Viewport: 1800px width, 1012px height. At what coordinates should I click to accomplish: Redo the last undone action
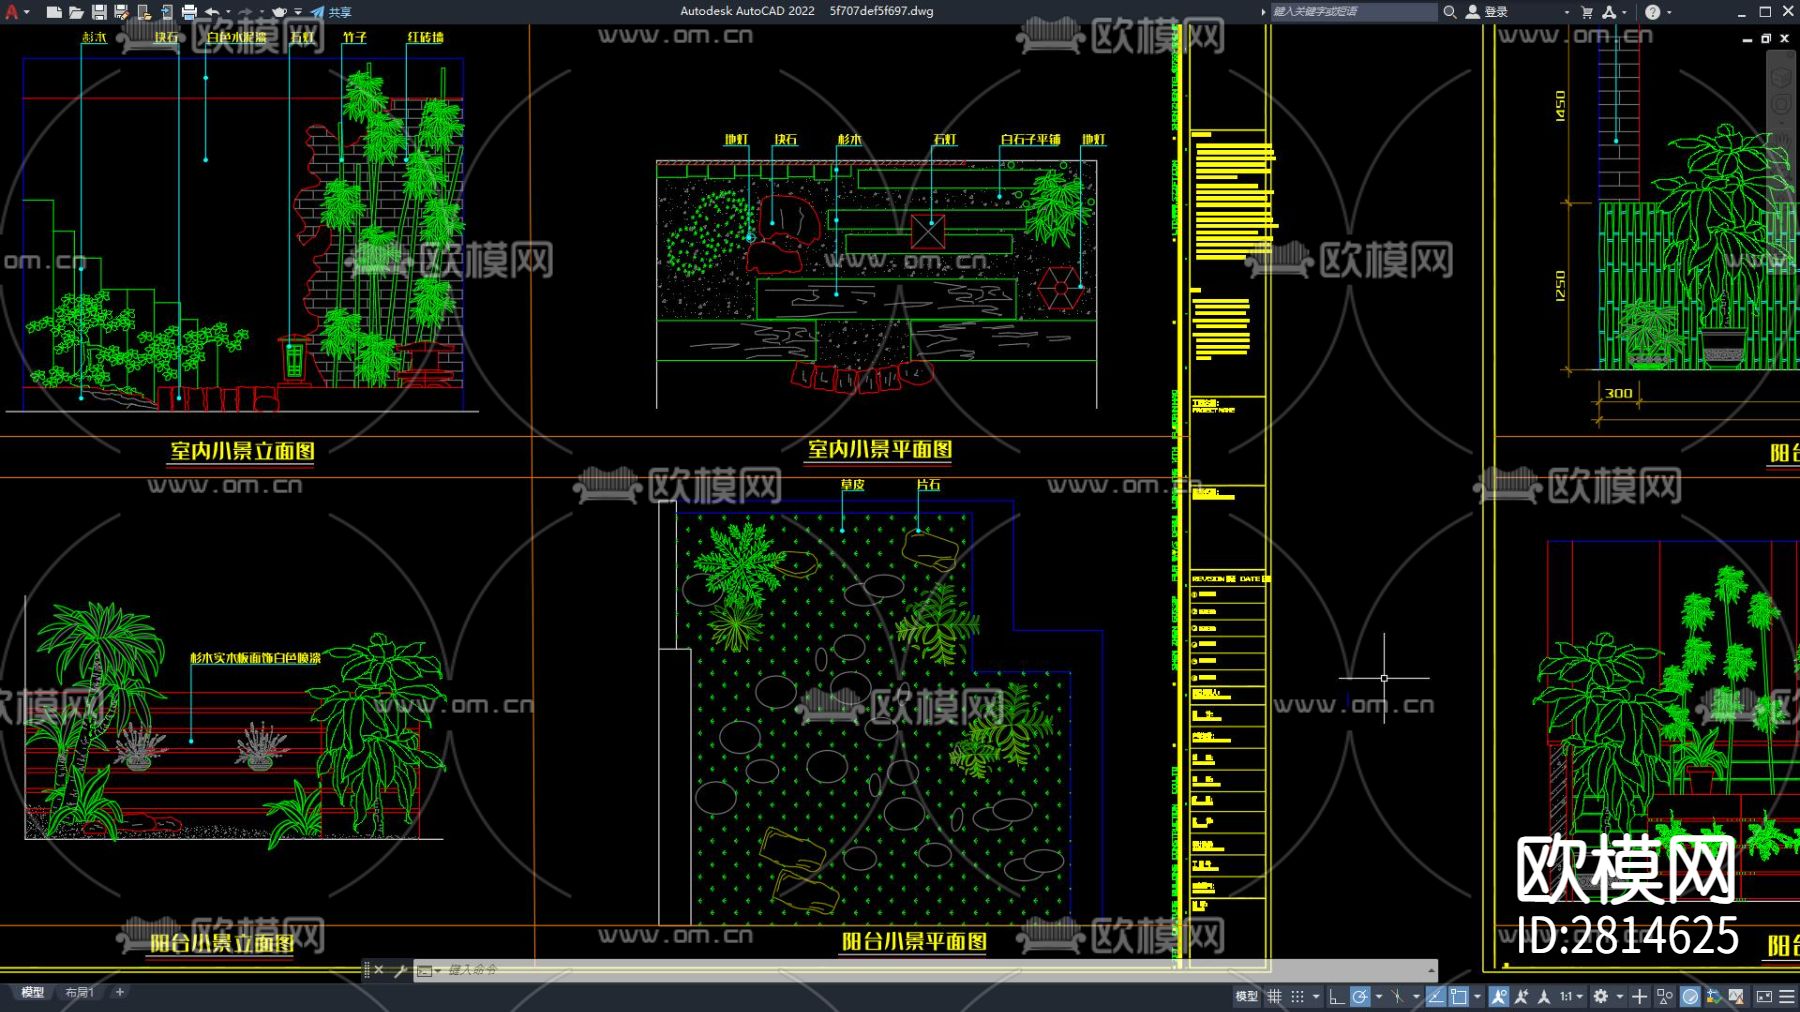coord(246,12)
